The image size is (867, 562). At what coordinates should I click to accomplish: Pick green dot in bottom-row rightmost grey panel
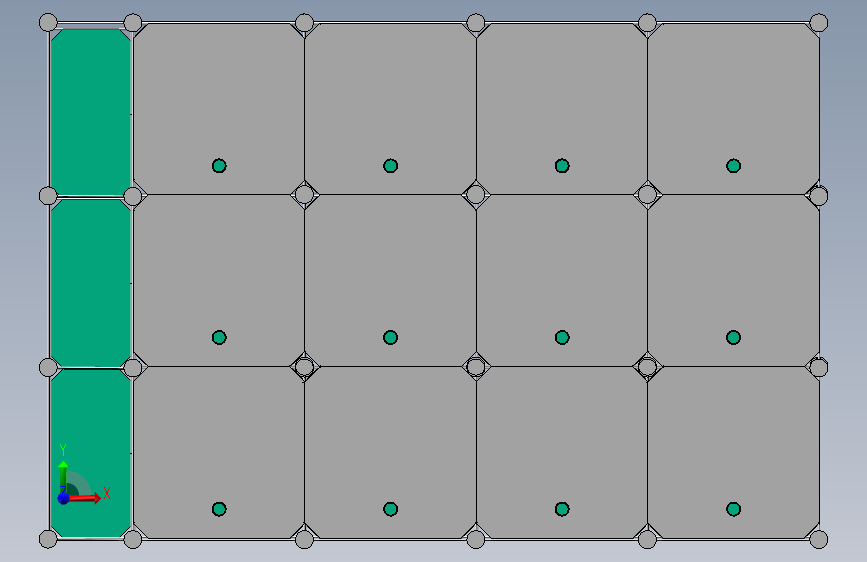coord(733,509)
